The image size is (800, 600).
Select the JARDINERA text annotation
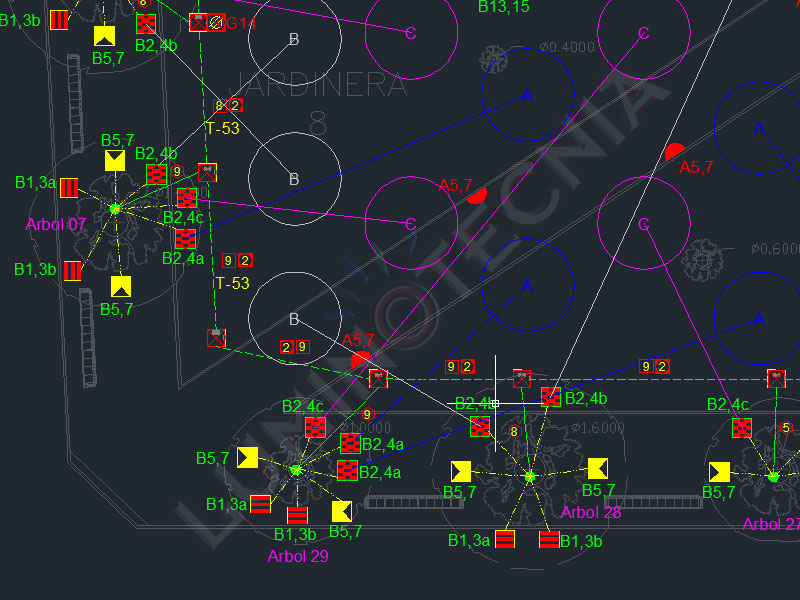[319, 85]
